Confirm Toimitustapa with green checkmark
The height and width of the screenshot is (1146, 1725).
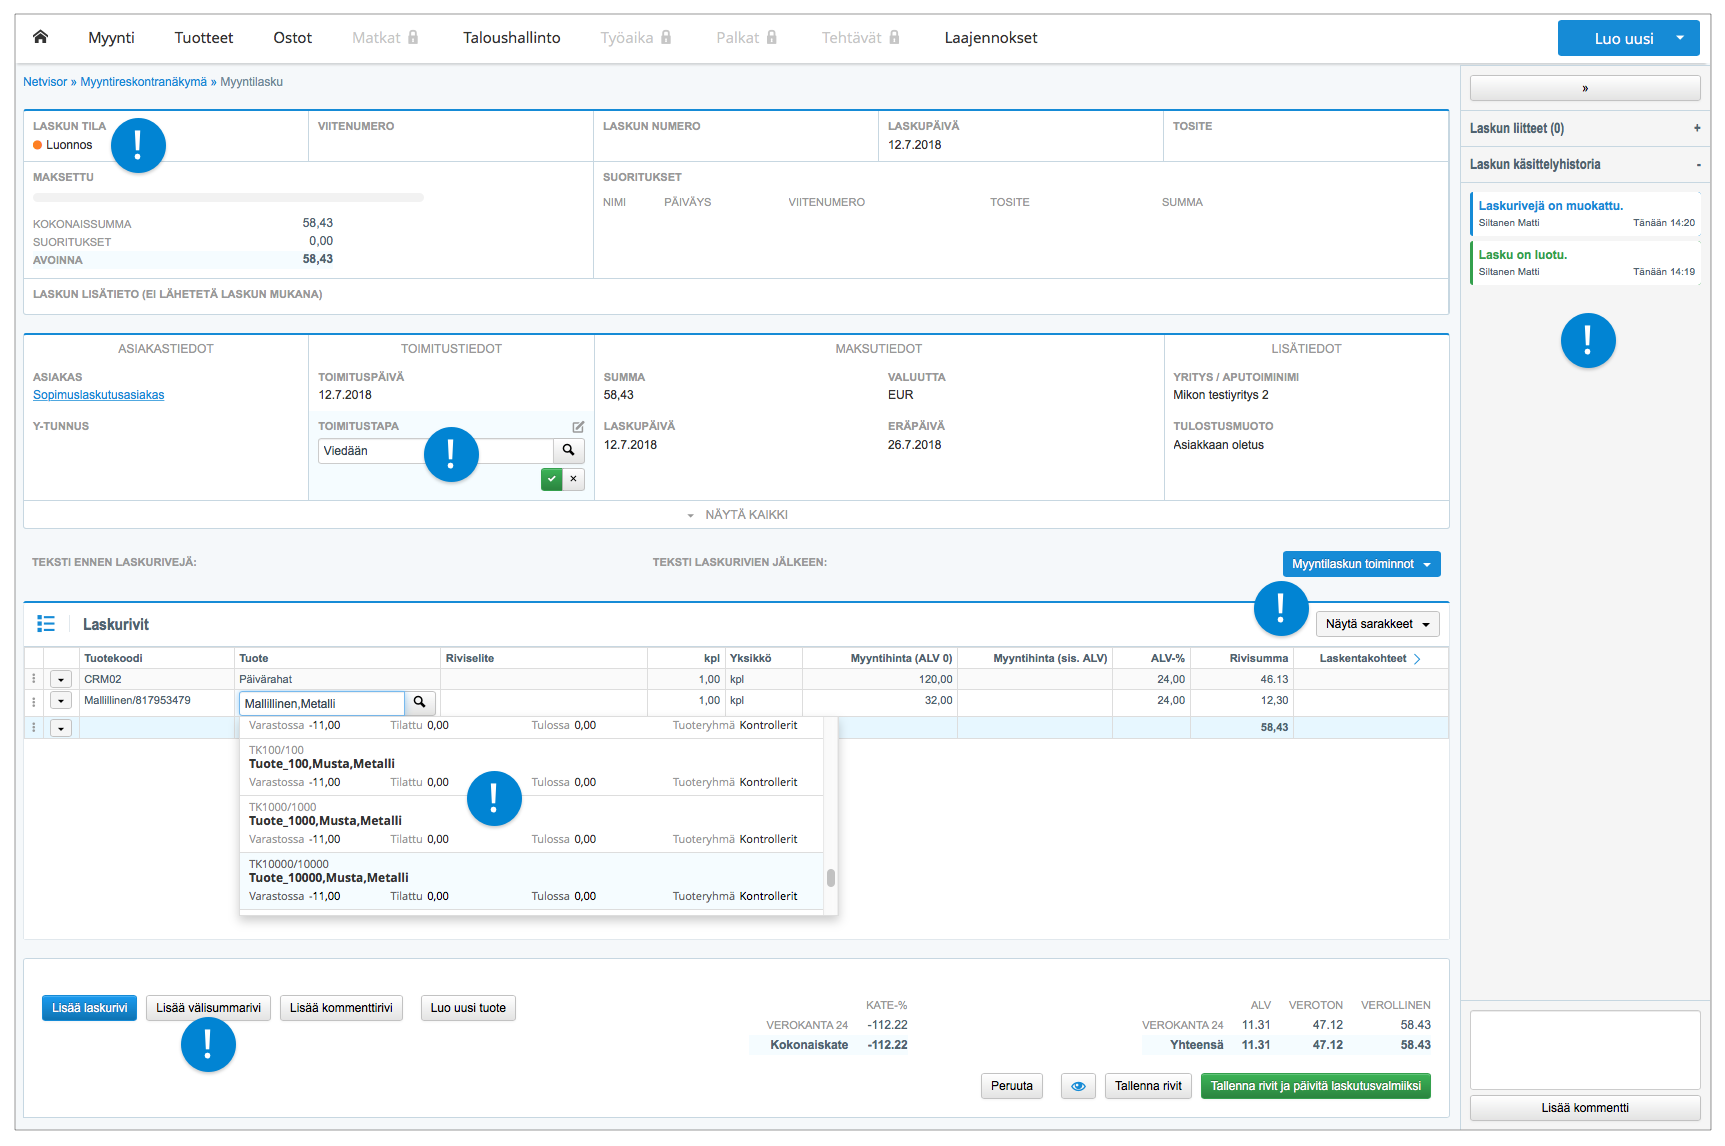tap(552, 479)
